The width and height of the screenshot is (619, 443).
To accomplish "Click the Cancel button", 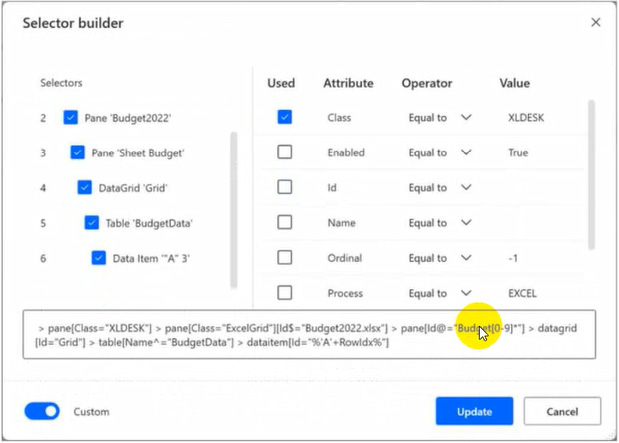I will (562, 411).
